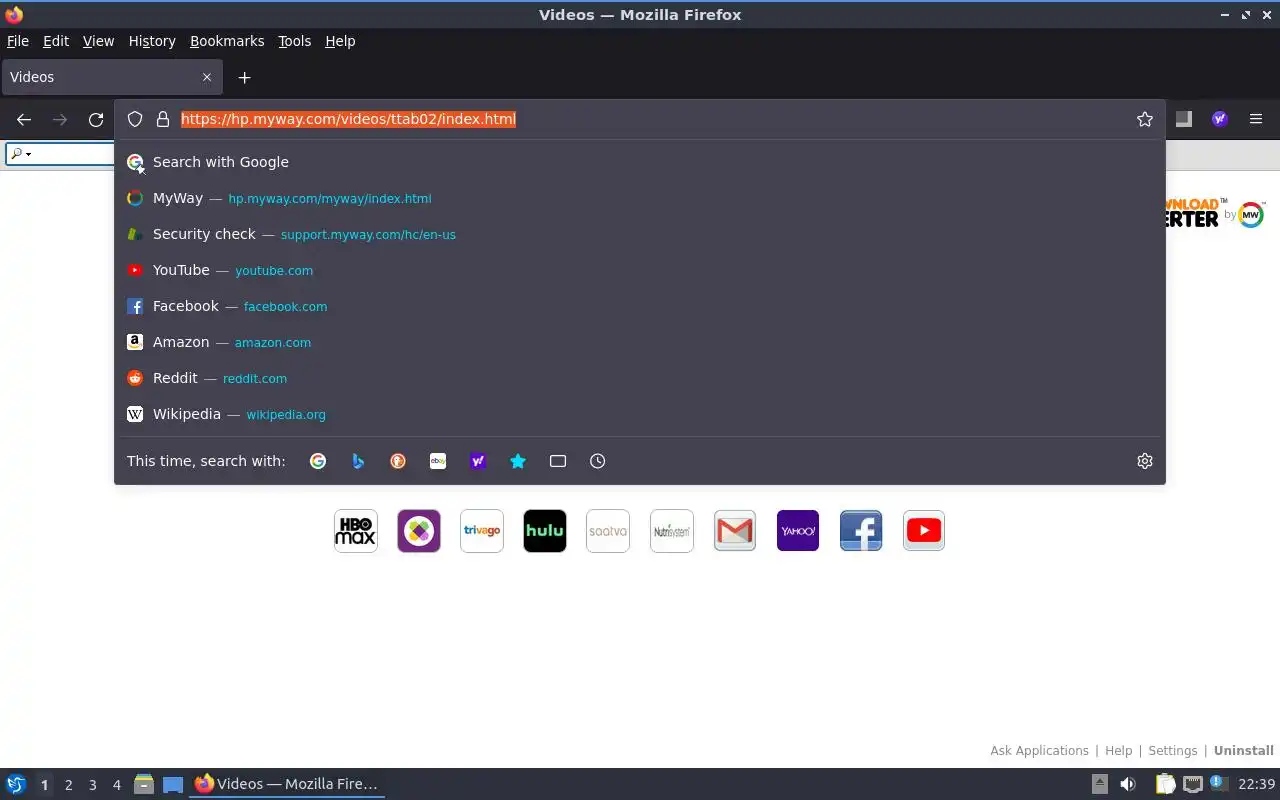This screenshot has height=800, width=1280.
Task: Open the trivago shortcut tile
Action: 482,531
